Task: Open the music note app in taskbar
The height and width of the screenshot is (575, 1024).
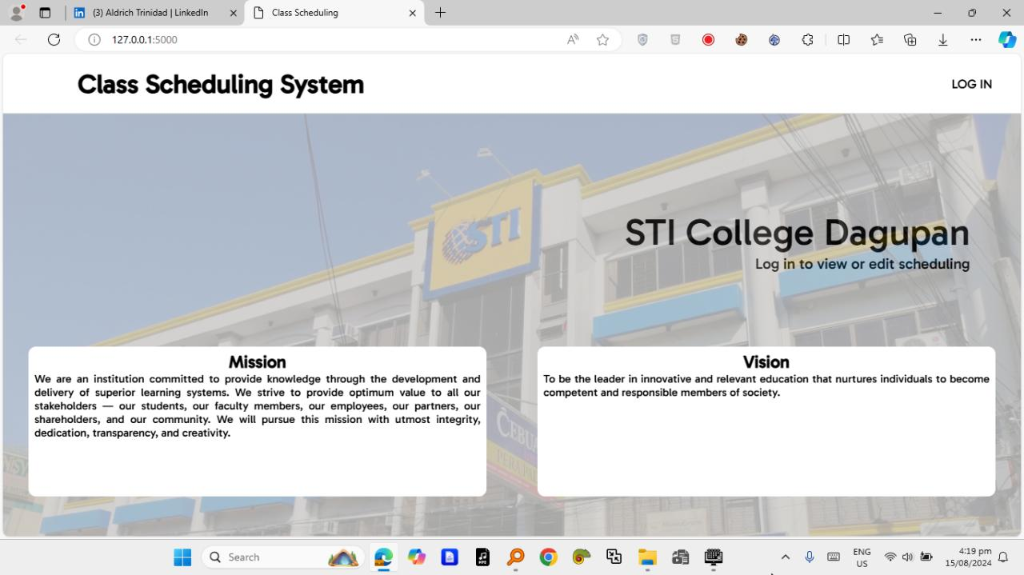Action: [x=483, y=557]
